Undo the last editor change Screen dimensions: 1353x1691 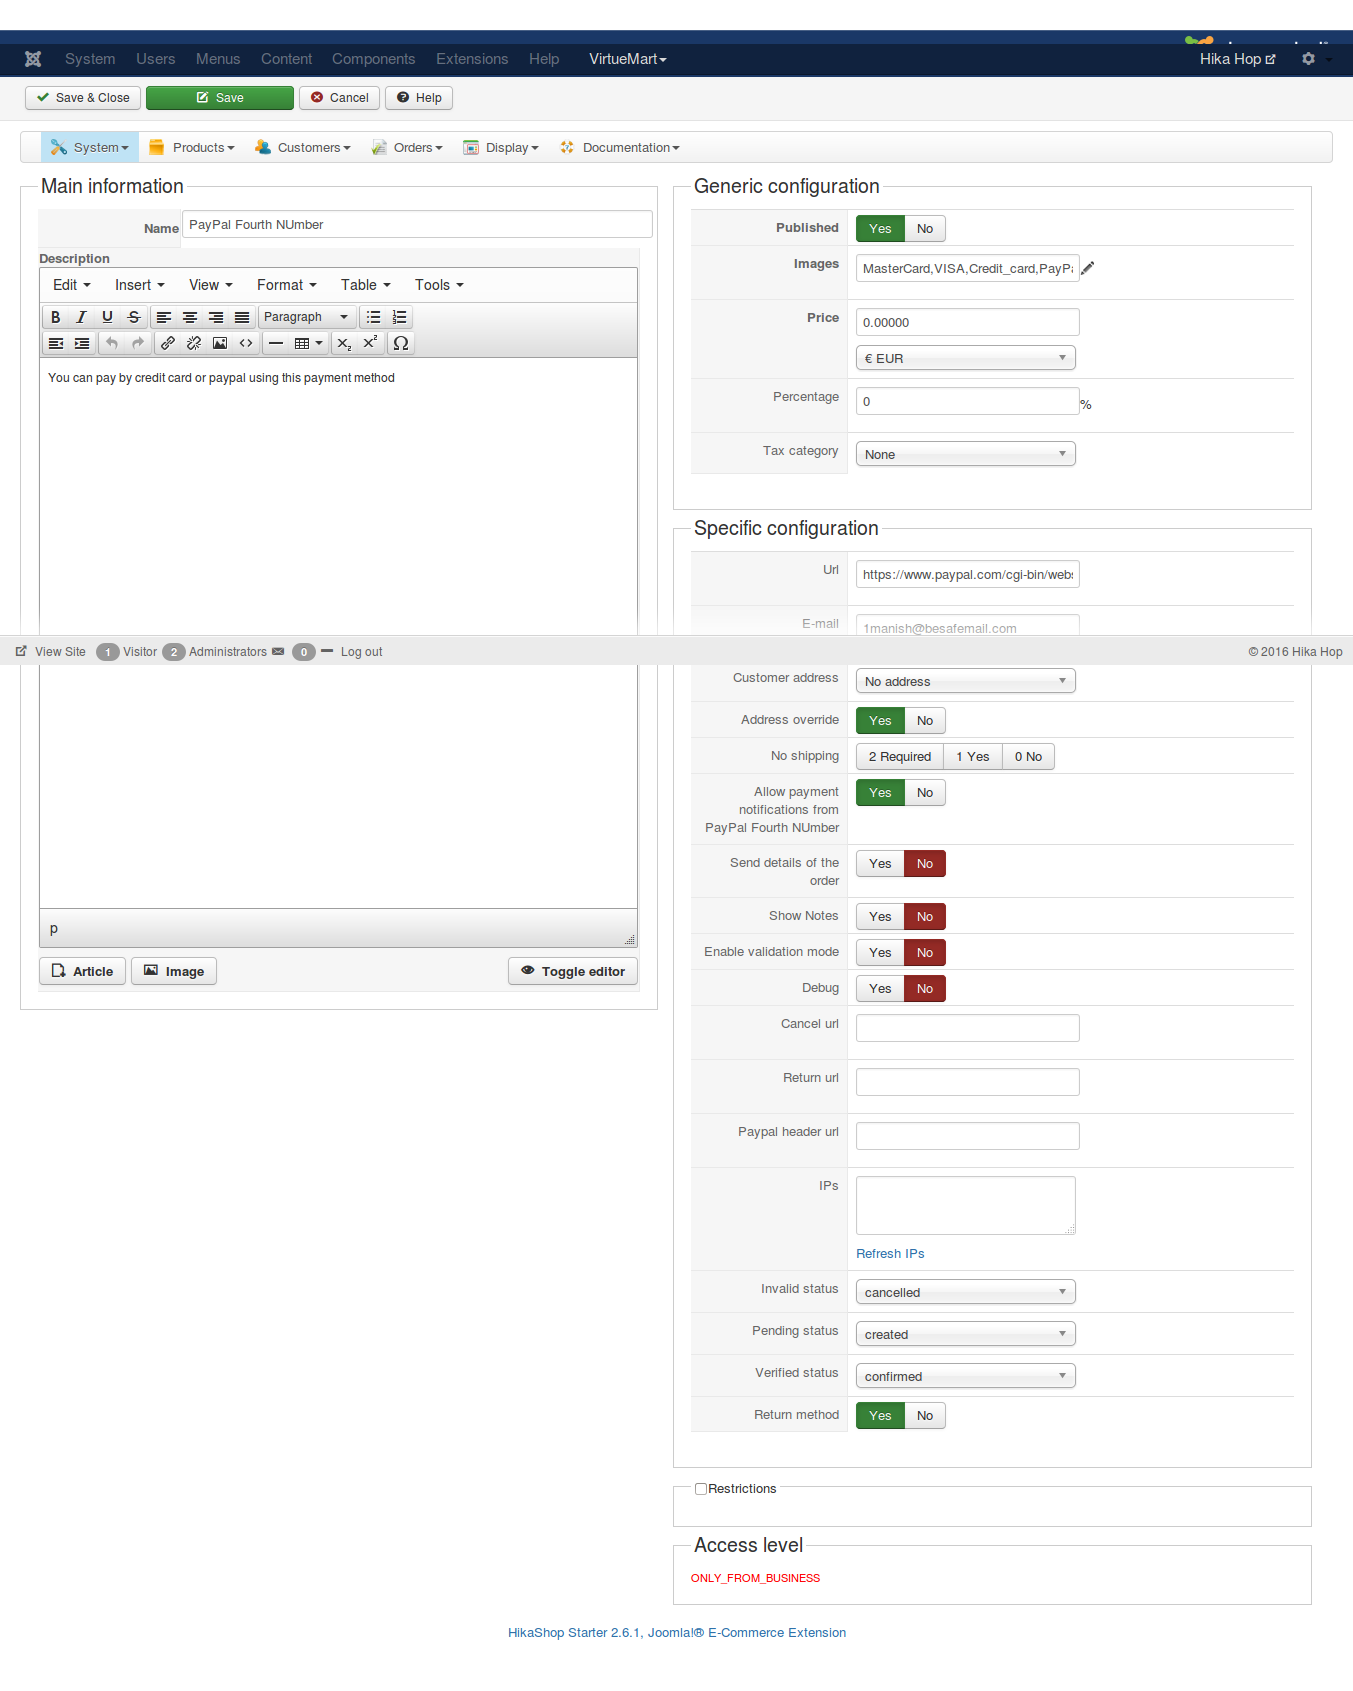tap(112, 343)
